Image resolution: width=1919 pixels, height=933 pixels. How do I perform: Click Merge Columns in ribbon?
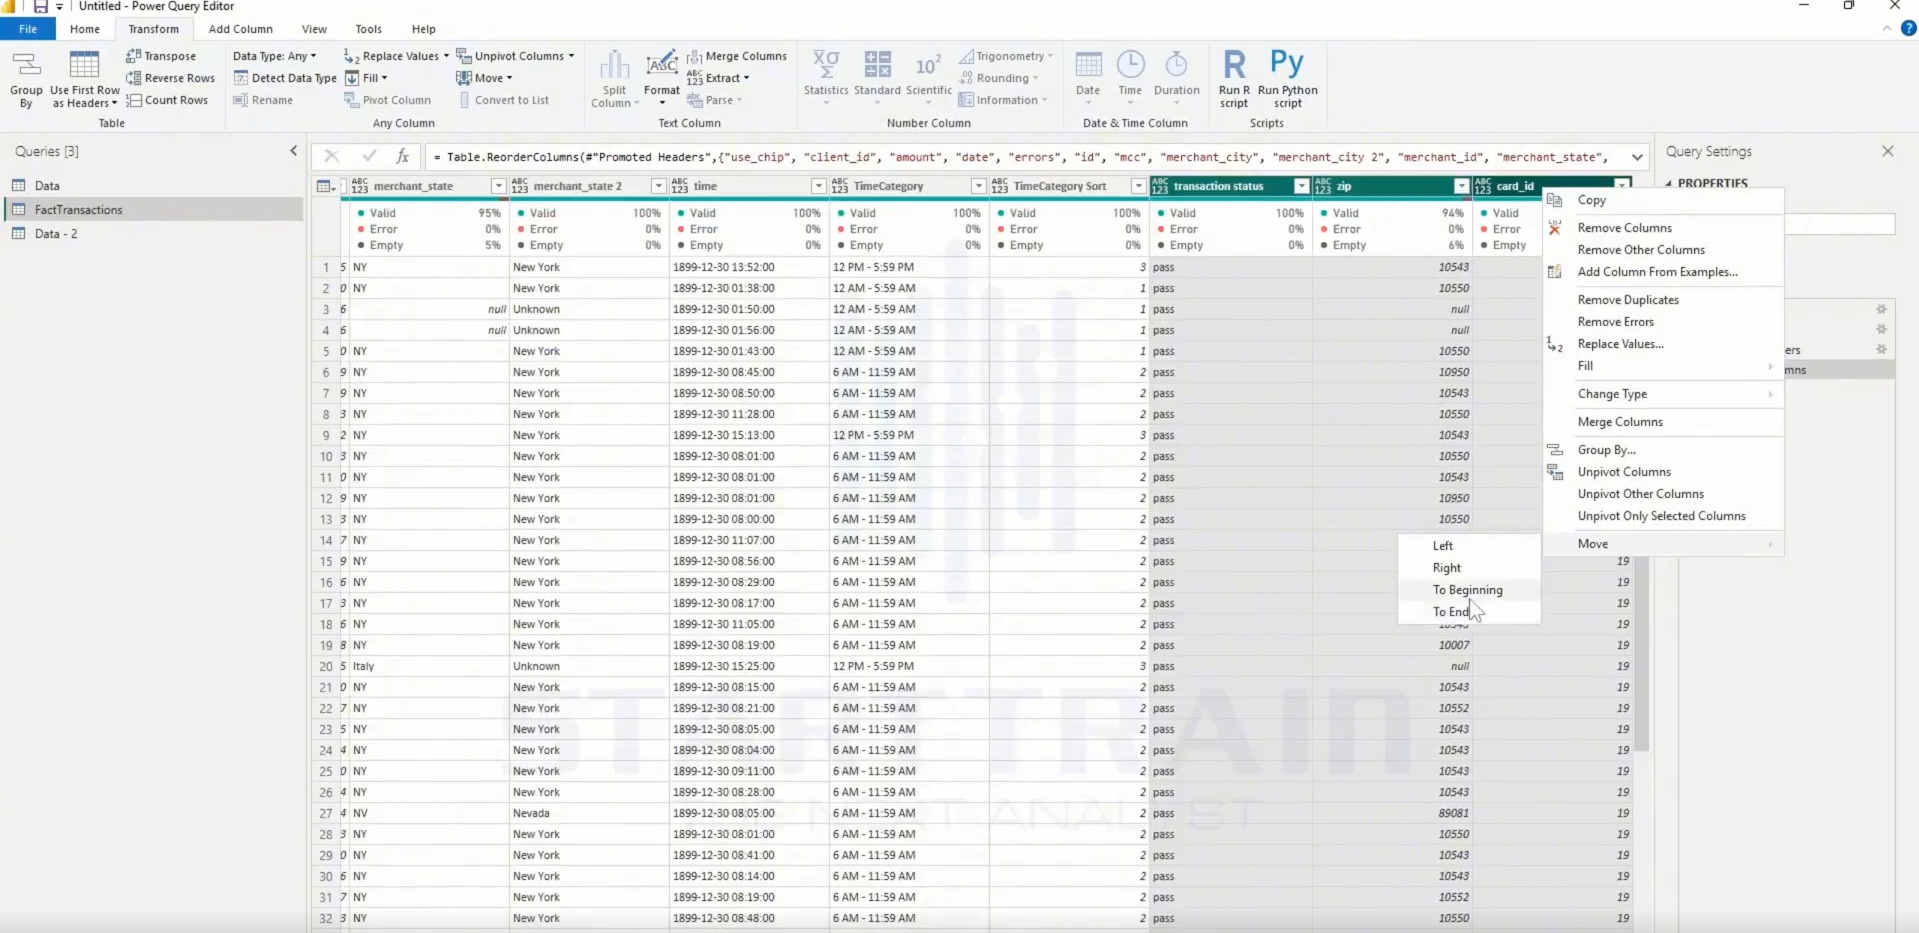[737, 56]
